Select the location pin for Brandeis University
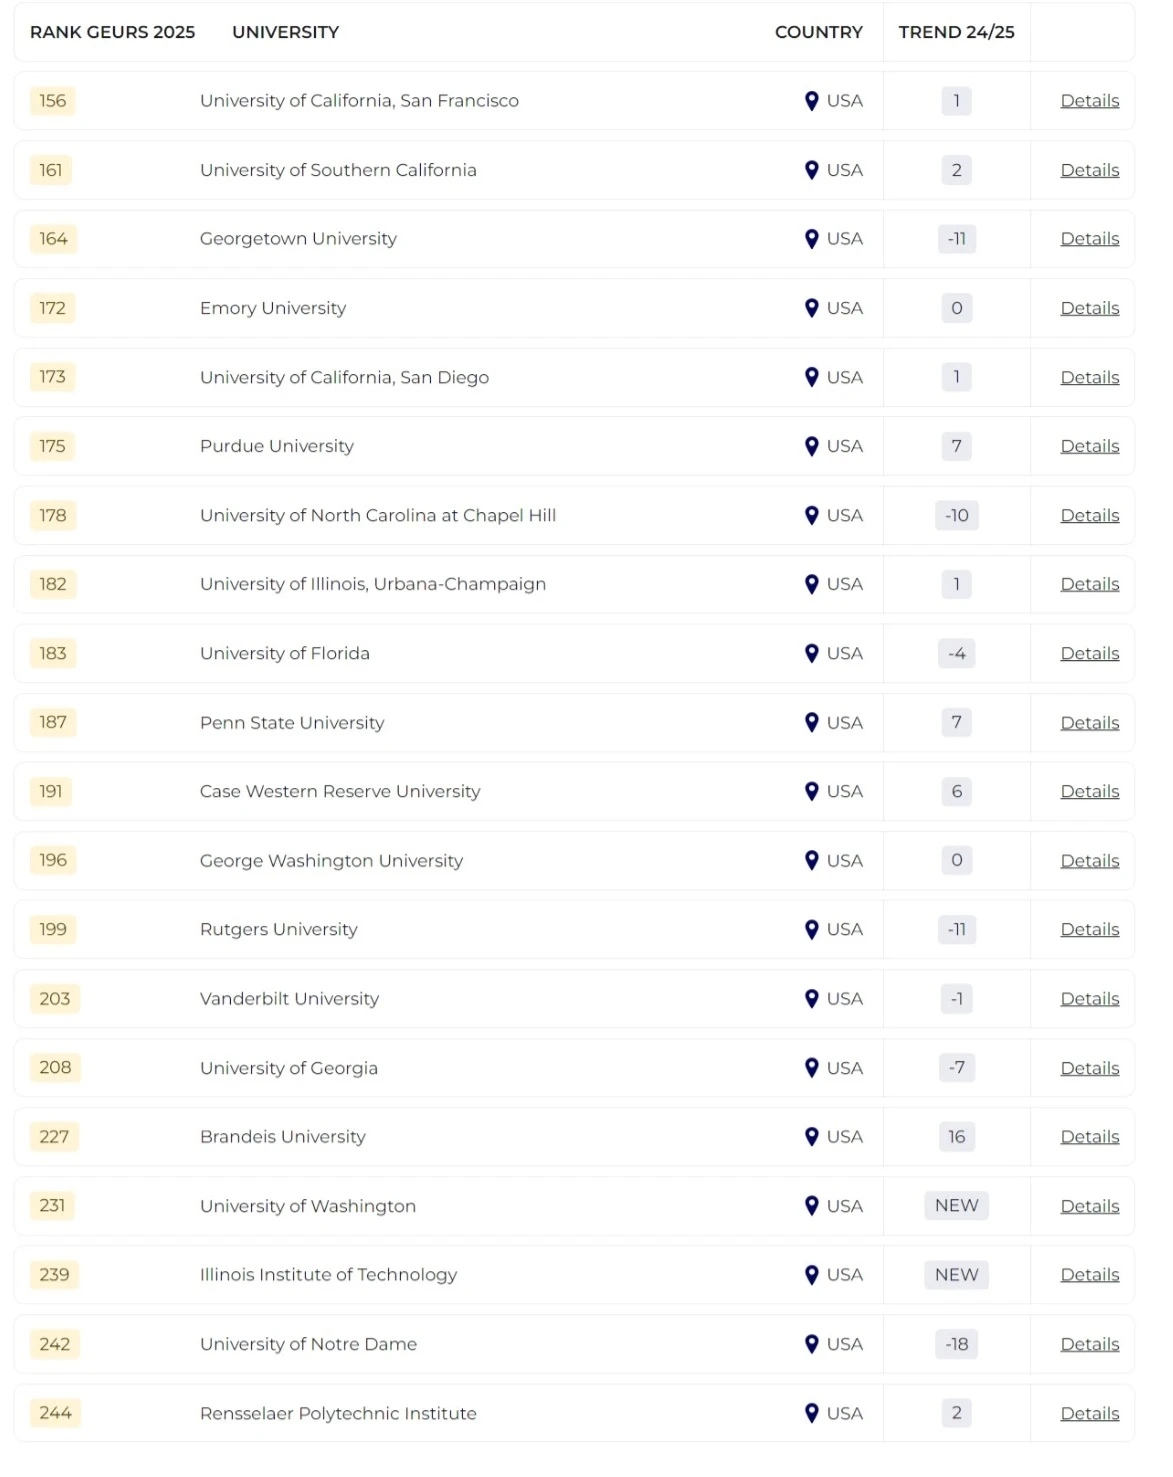The width and height of the screenshot is (1173, 1477). pos(813,1137)
